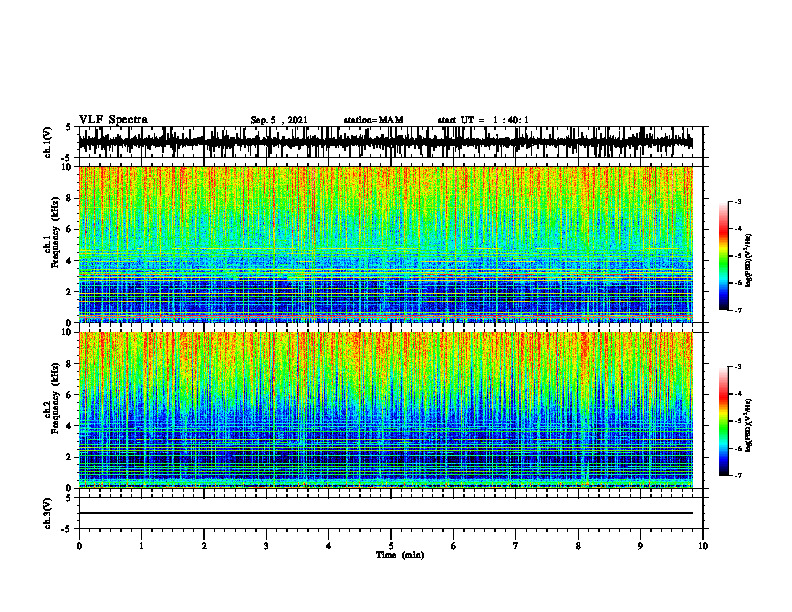The height and width of the screenshot is (612, 792).
Task: Click the log(PSD) label beside ch.2 colorbar
Action: 749,424
